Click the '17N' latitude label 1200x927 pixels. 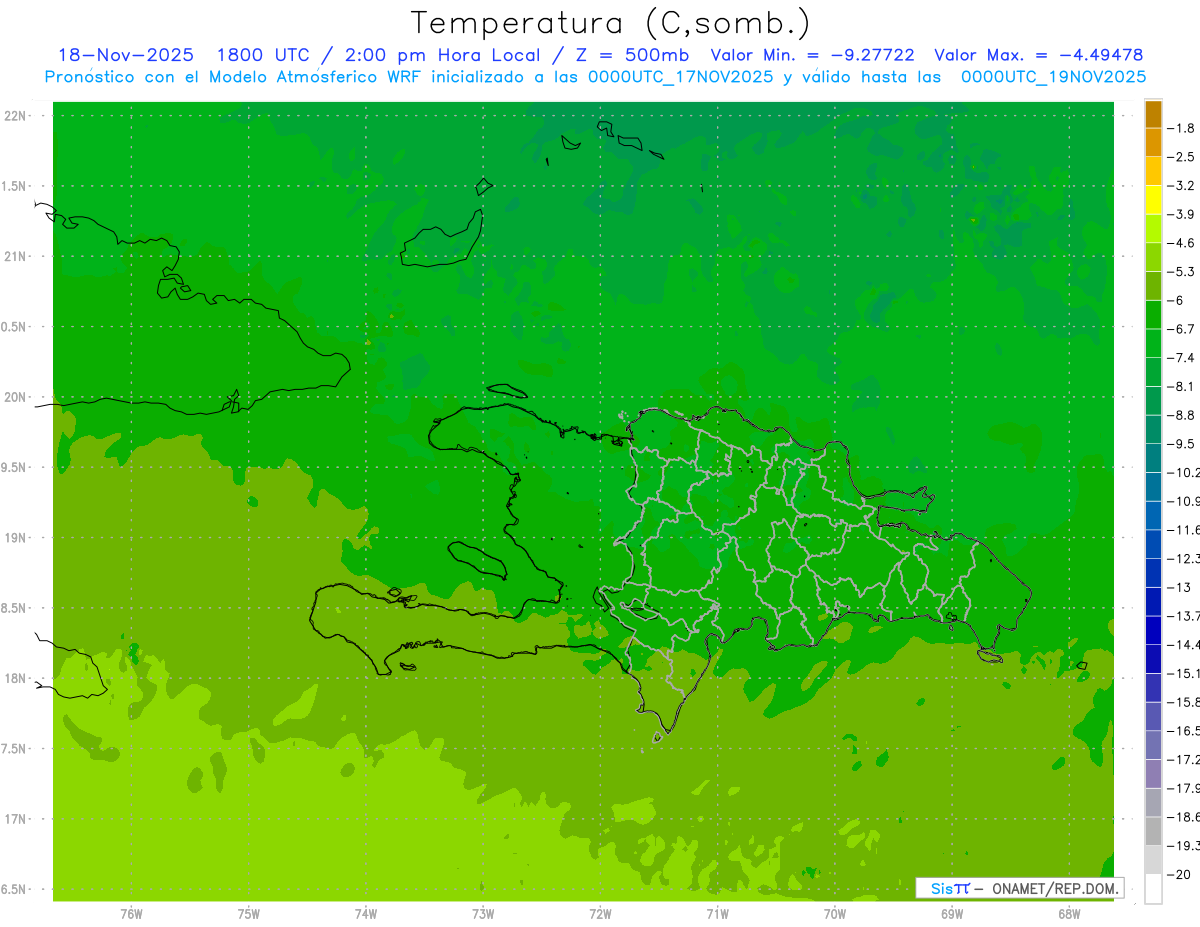[16, 819]
